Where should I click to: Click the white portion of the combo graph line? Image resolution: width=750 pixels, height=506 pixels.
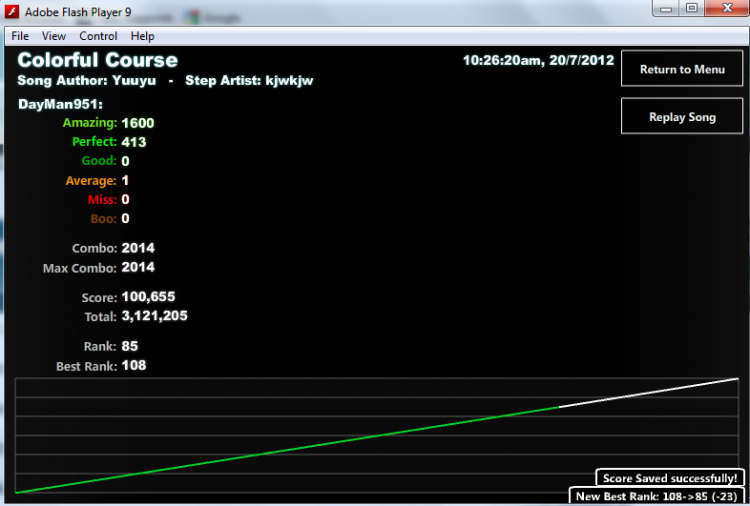click(x=649, y=393)
